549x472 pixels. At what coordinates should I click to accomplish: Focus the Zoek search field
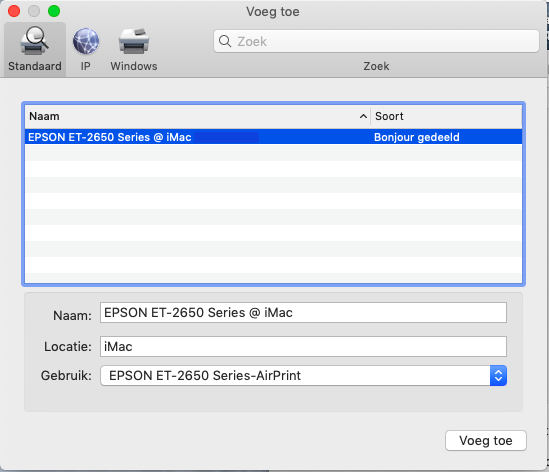(376, 41)
